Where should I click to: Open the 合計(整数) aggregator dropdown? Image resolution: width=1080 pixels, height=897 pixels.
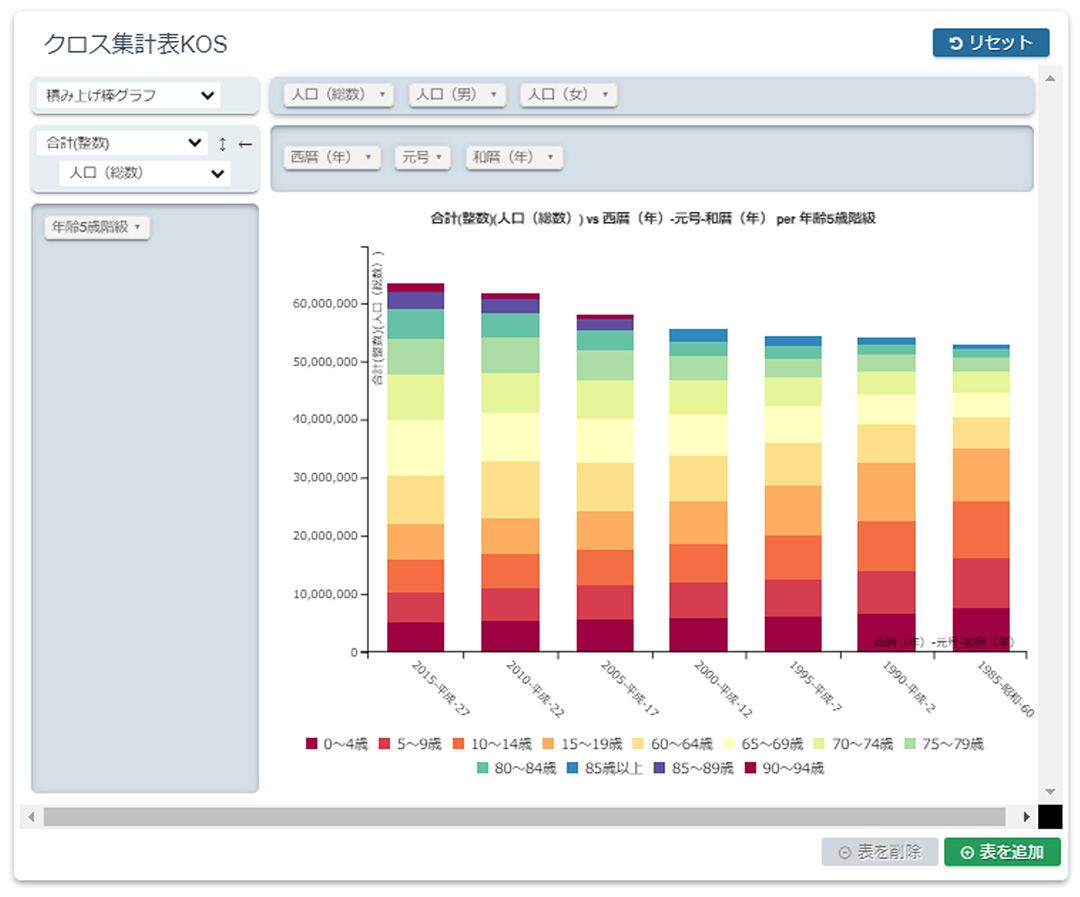tap(121, 144)
